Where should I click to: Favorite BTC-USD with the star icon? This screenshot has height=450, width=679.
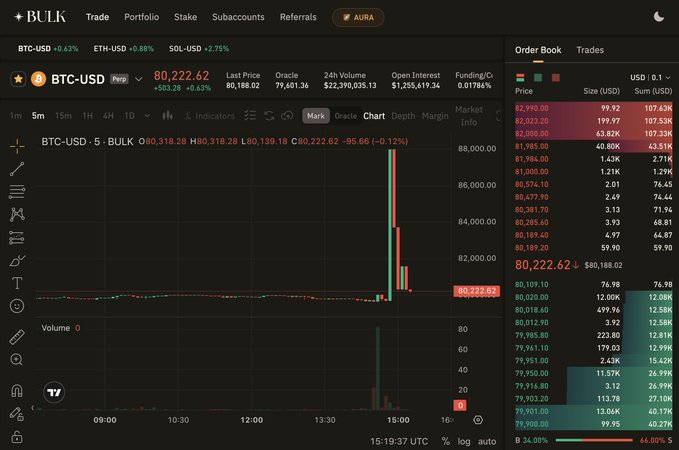point(18,79)
